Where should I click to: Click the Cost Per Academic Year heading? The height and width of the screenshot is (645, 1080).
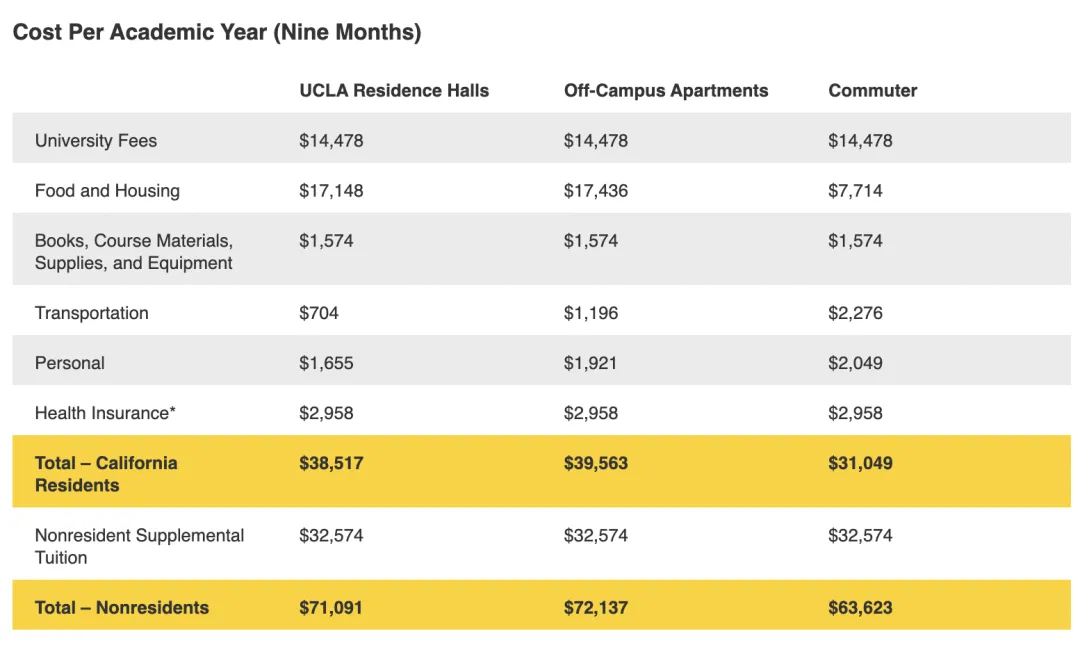click(x=217, y=32)
